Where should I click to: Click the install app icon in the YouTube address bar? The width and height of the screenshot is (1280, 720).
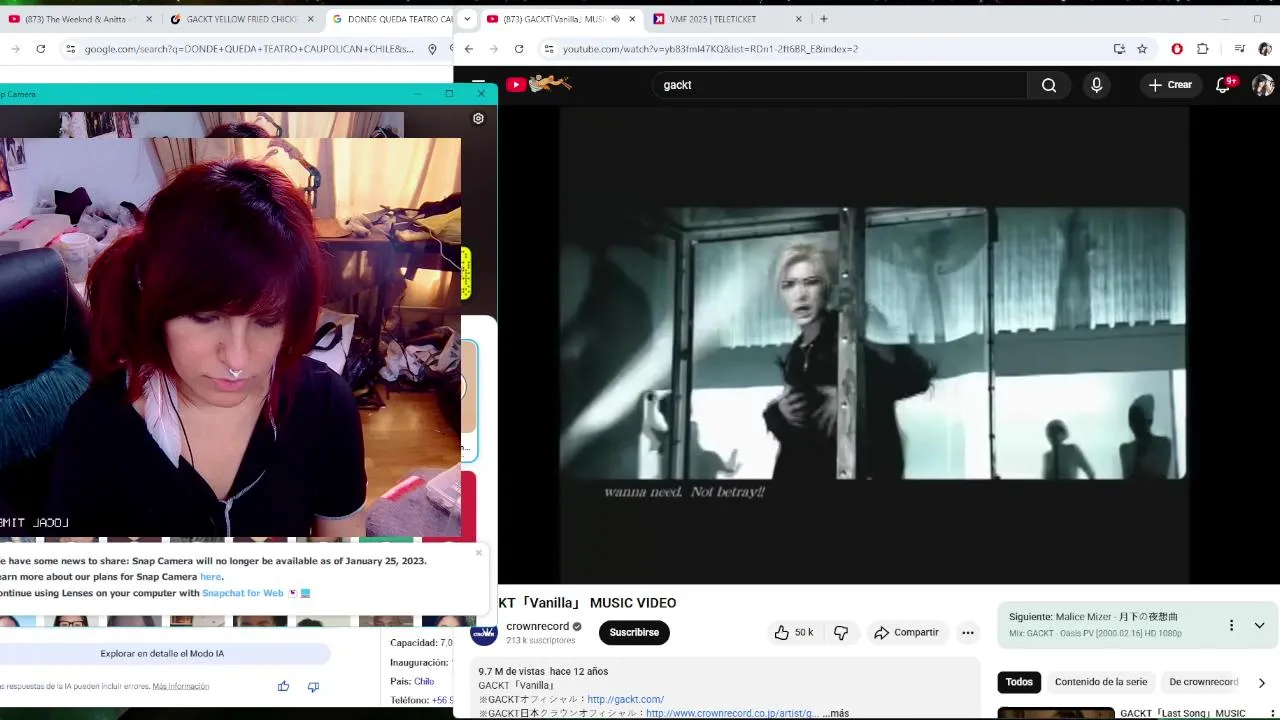click(1119, 49)
